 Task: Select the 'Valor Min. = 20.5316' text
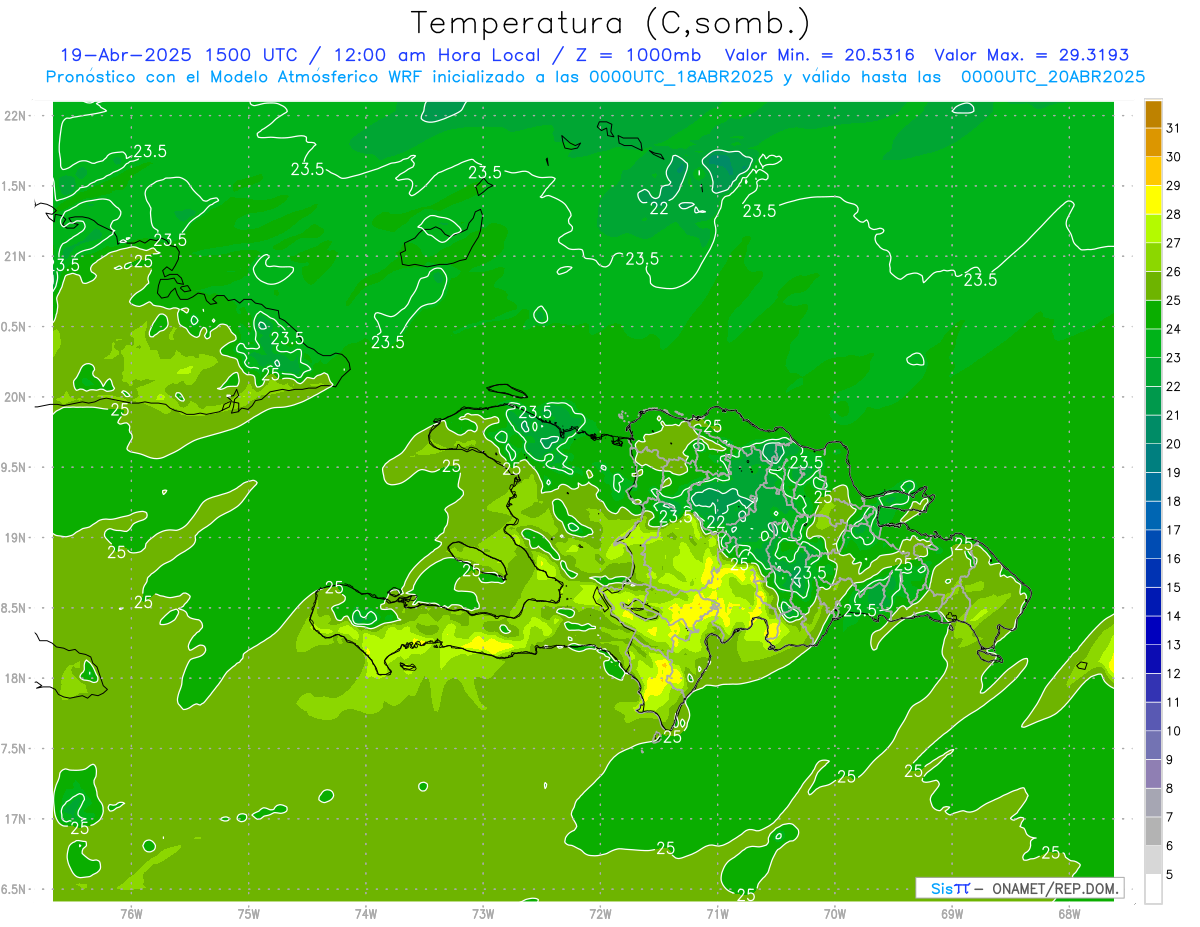(821, 55)
